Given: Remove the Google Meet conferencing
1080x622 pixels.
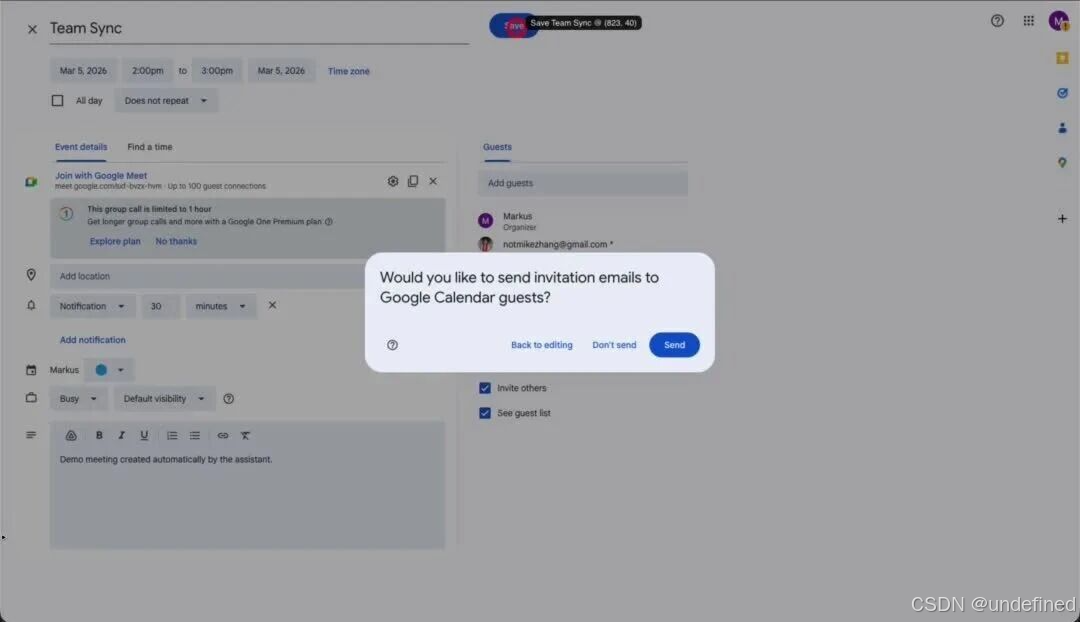Looking at the screenshot, I should point(433,181).
